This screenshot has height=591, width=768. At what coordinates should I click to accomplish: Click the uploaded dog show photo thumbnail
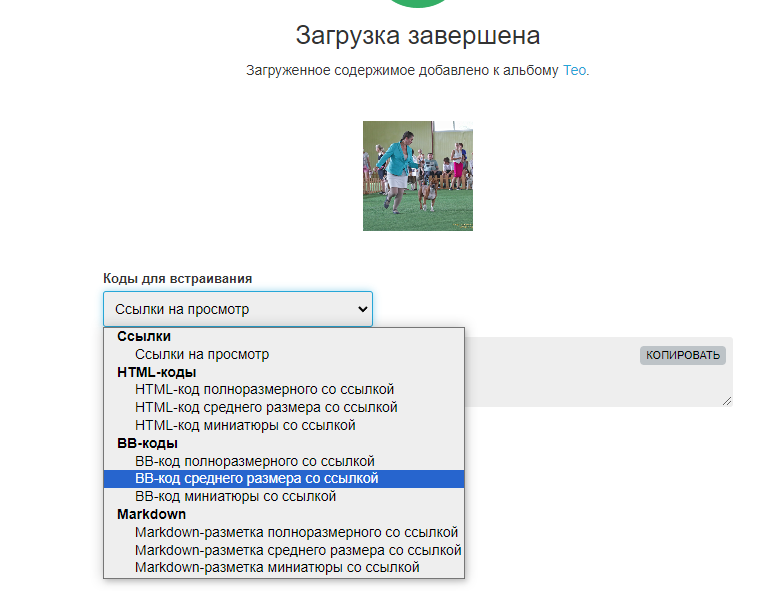tap(417, 176)
